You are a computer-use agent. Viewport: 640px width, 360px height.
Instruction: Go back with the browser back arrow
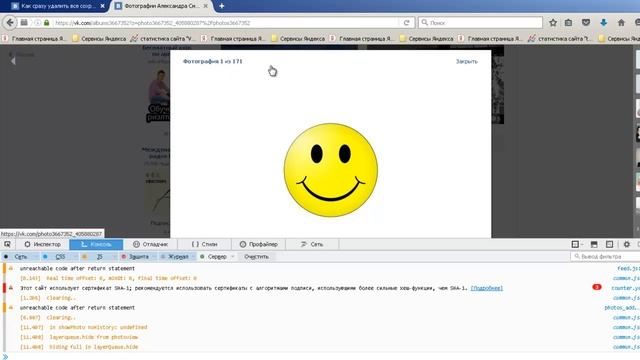[x=10, y=23]
